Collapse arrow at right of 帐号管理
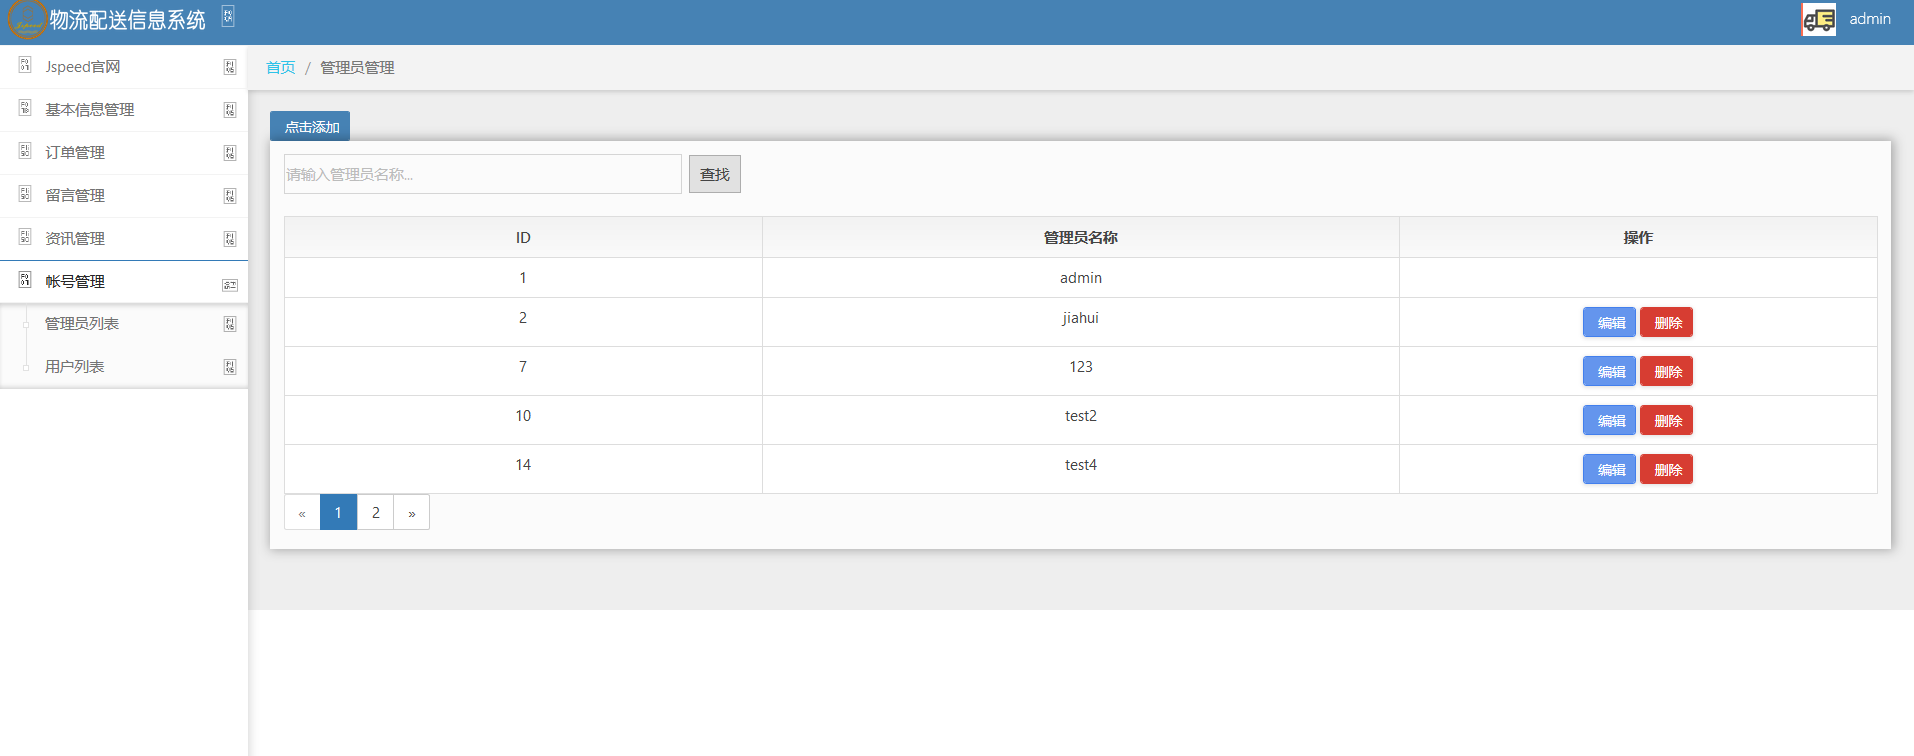This screenshot has width=1914, height=756. [x=230, y=285]
